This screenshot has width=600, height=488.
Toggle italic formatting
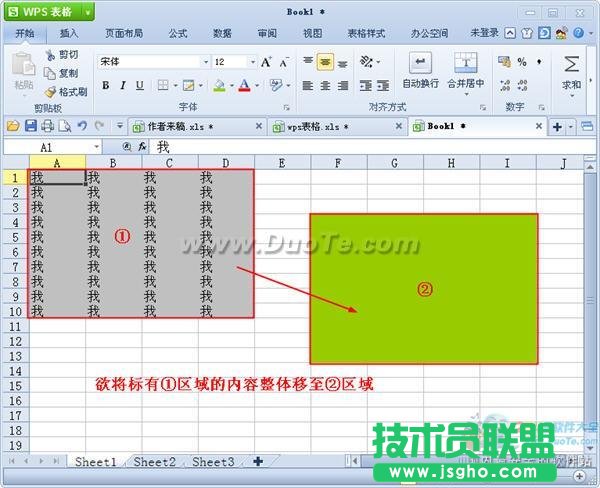point(123,85)
